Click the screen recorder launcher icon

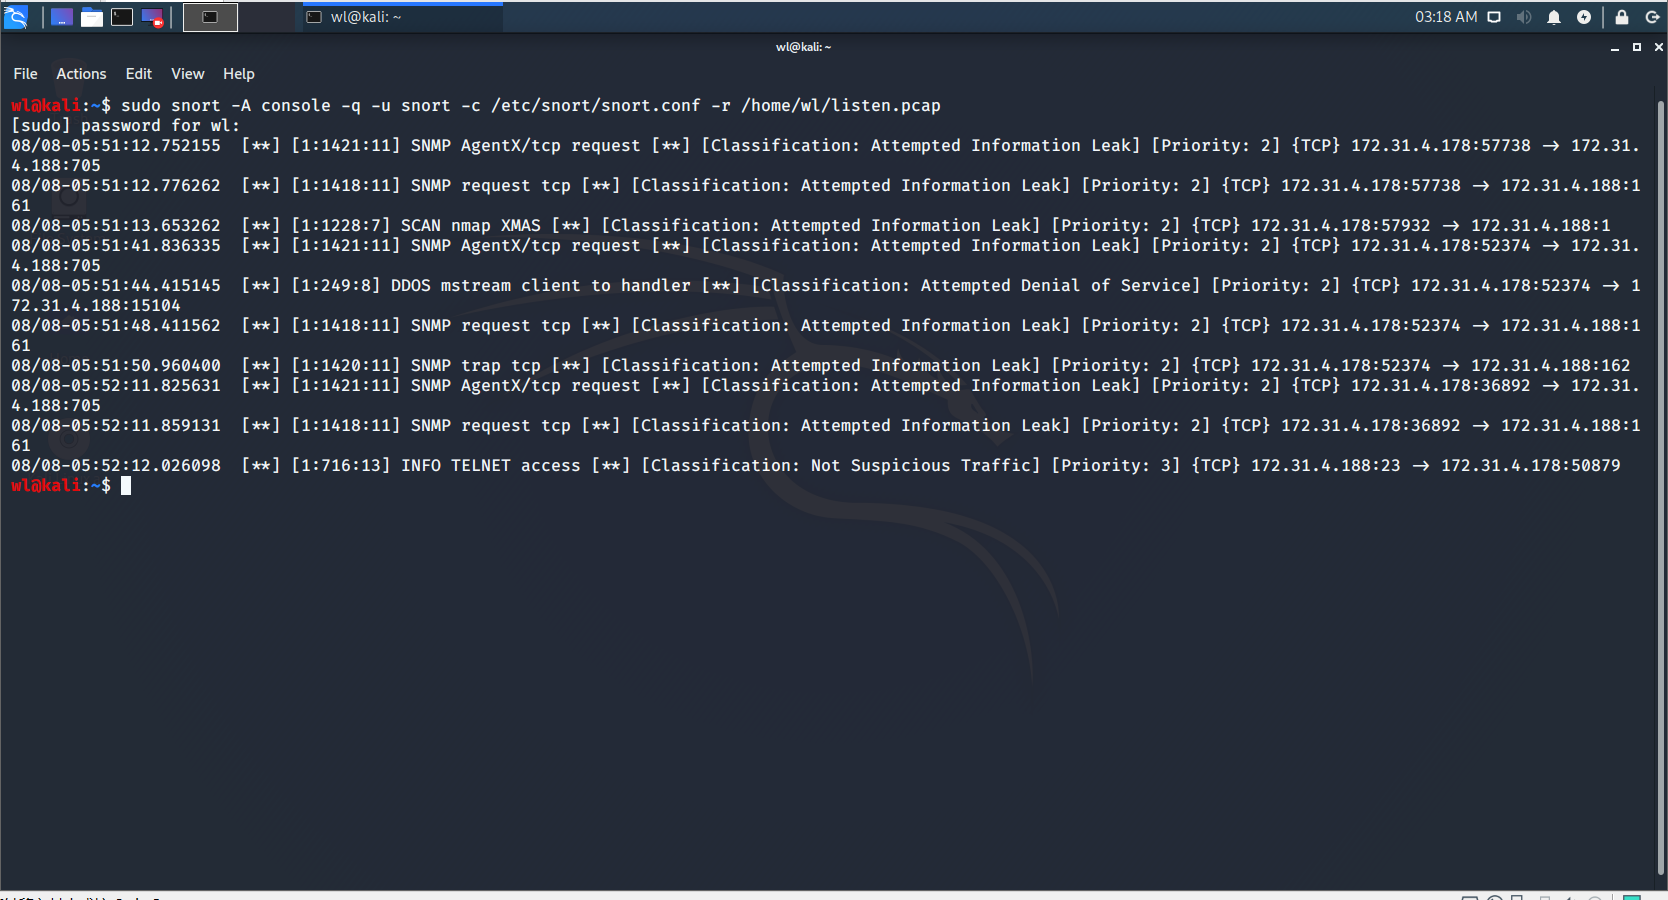click(152, 17)
